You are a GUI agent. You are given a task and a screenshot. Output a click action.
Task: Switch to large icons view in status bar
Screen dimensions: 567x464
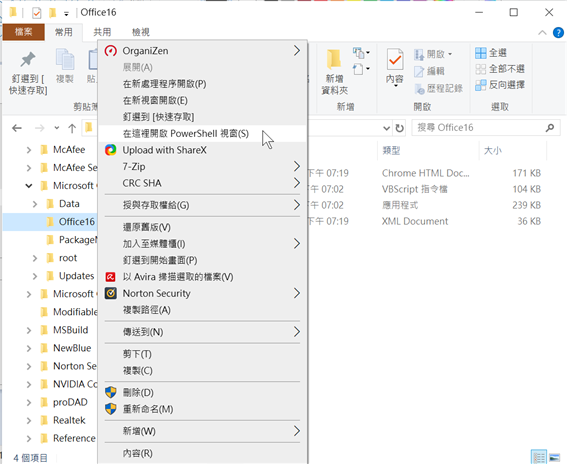coord(554,457)
